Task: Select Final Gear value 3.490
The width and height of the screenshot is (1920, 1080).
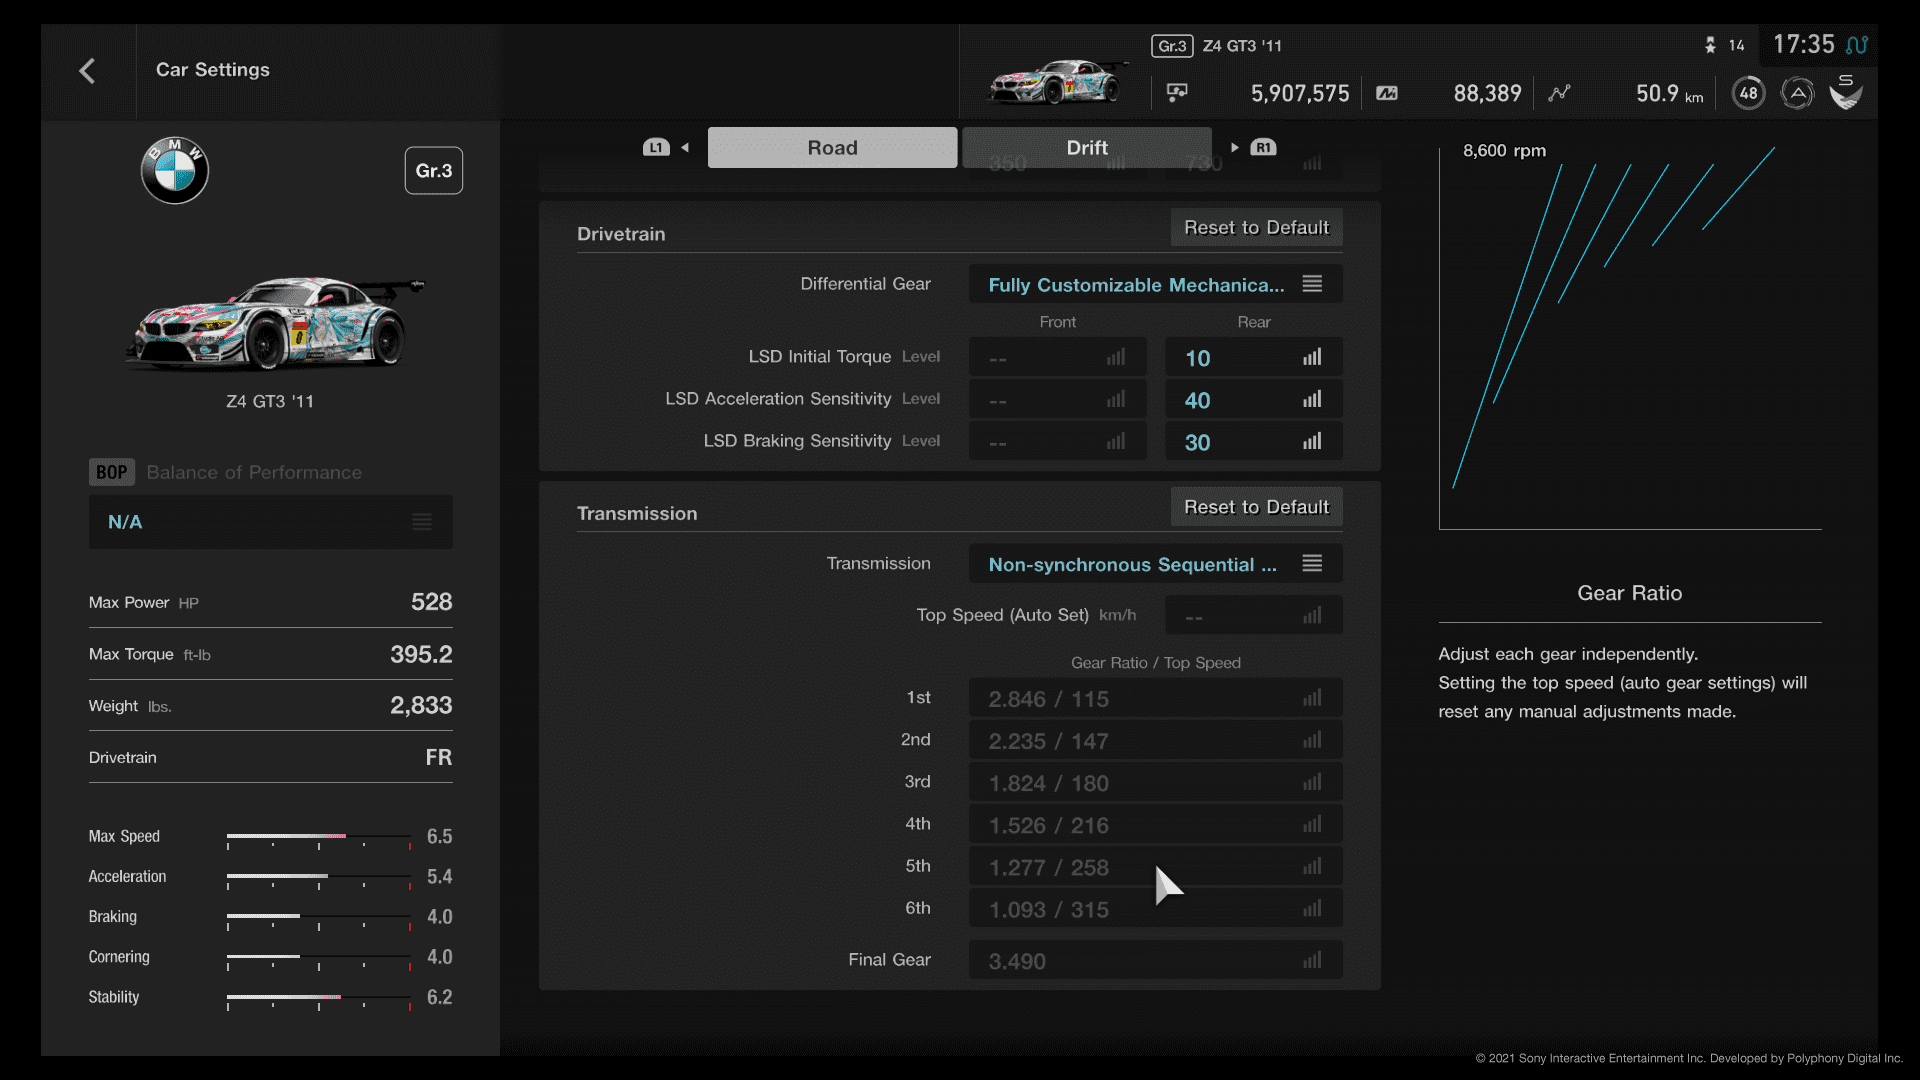Action: (x=1155, y=960)
